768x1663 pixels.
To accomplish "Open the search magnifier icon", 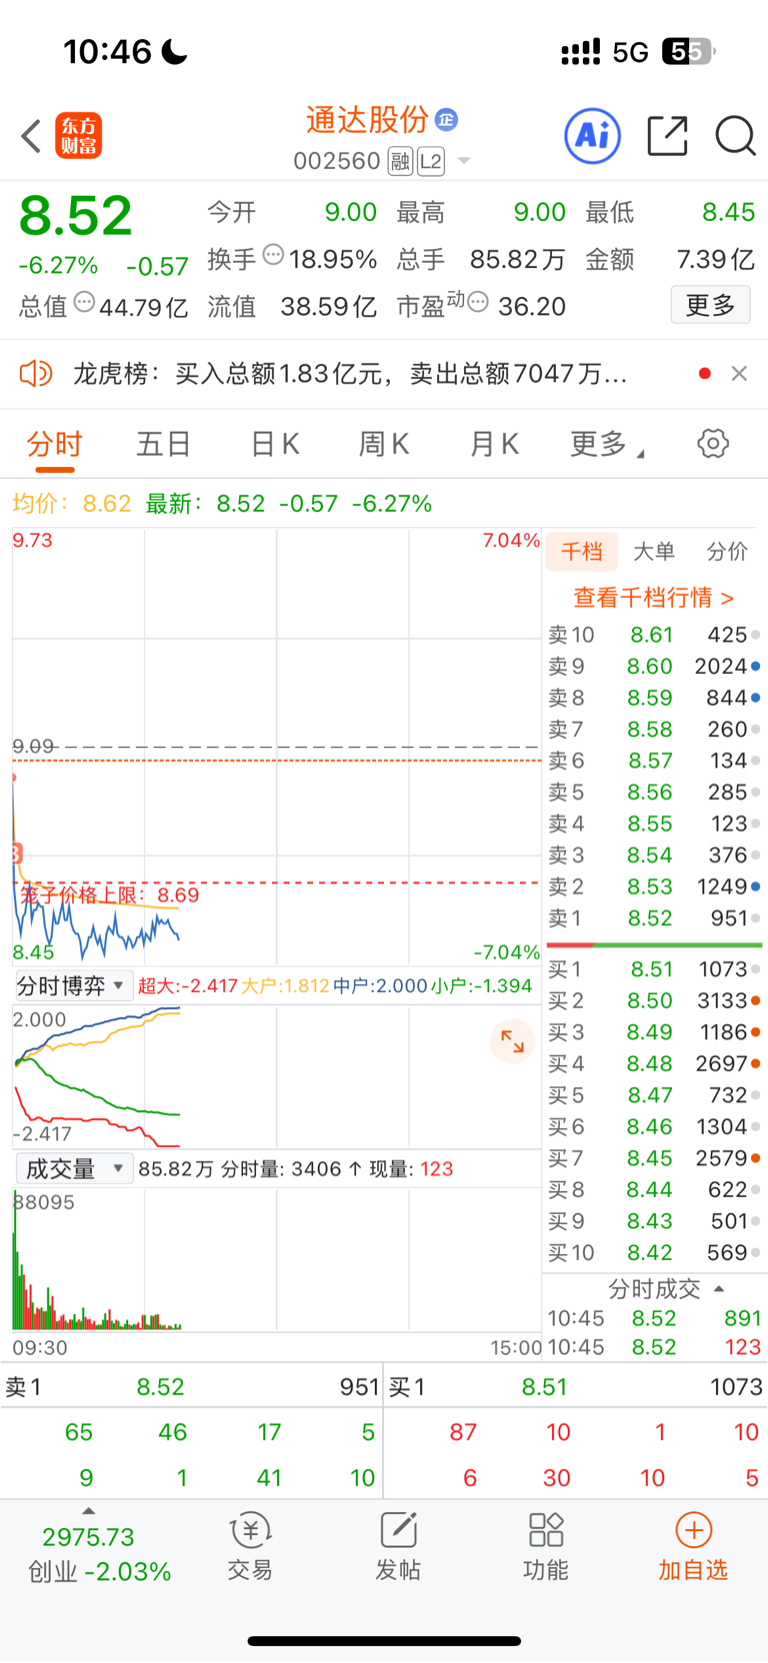I will 735,136.
